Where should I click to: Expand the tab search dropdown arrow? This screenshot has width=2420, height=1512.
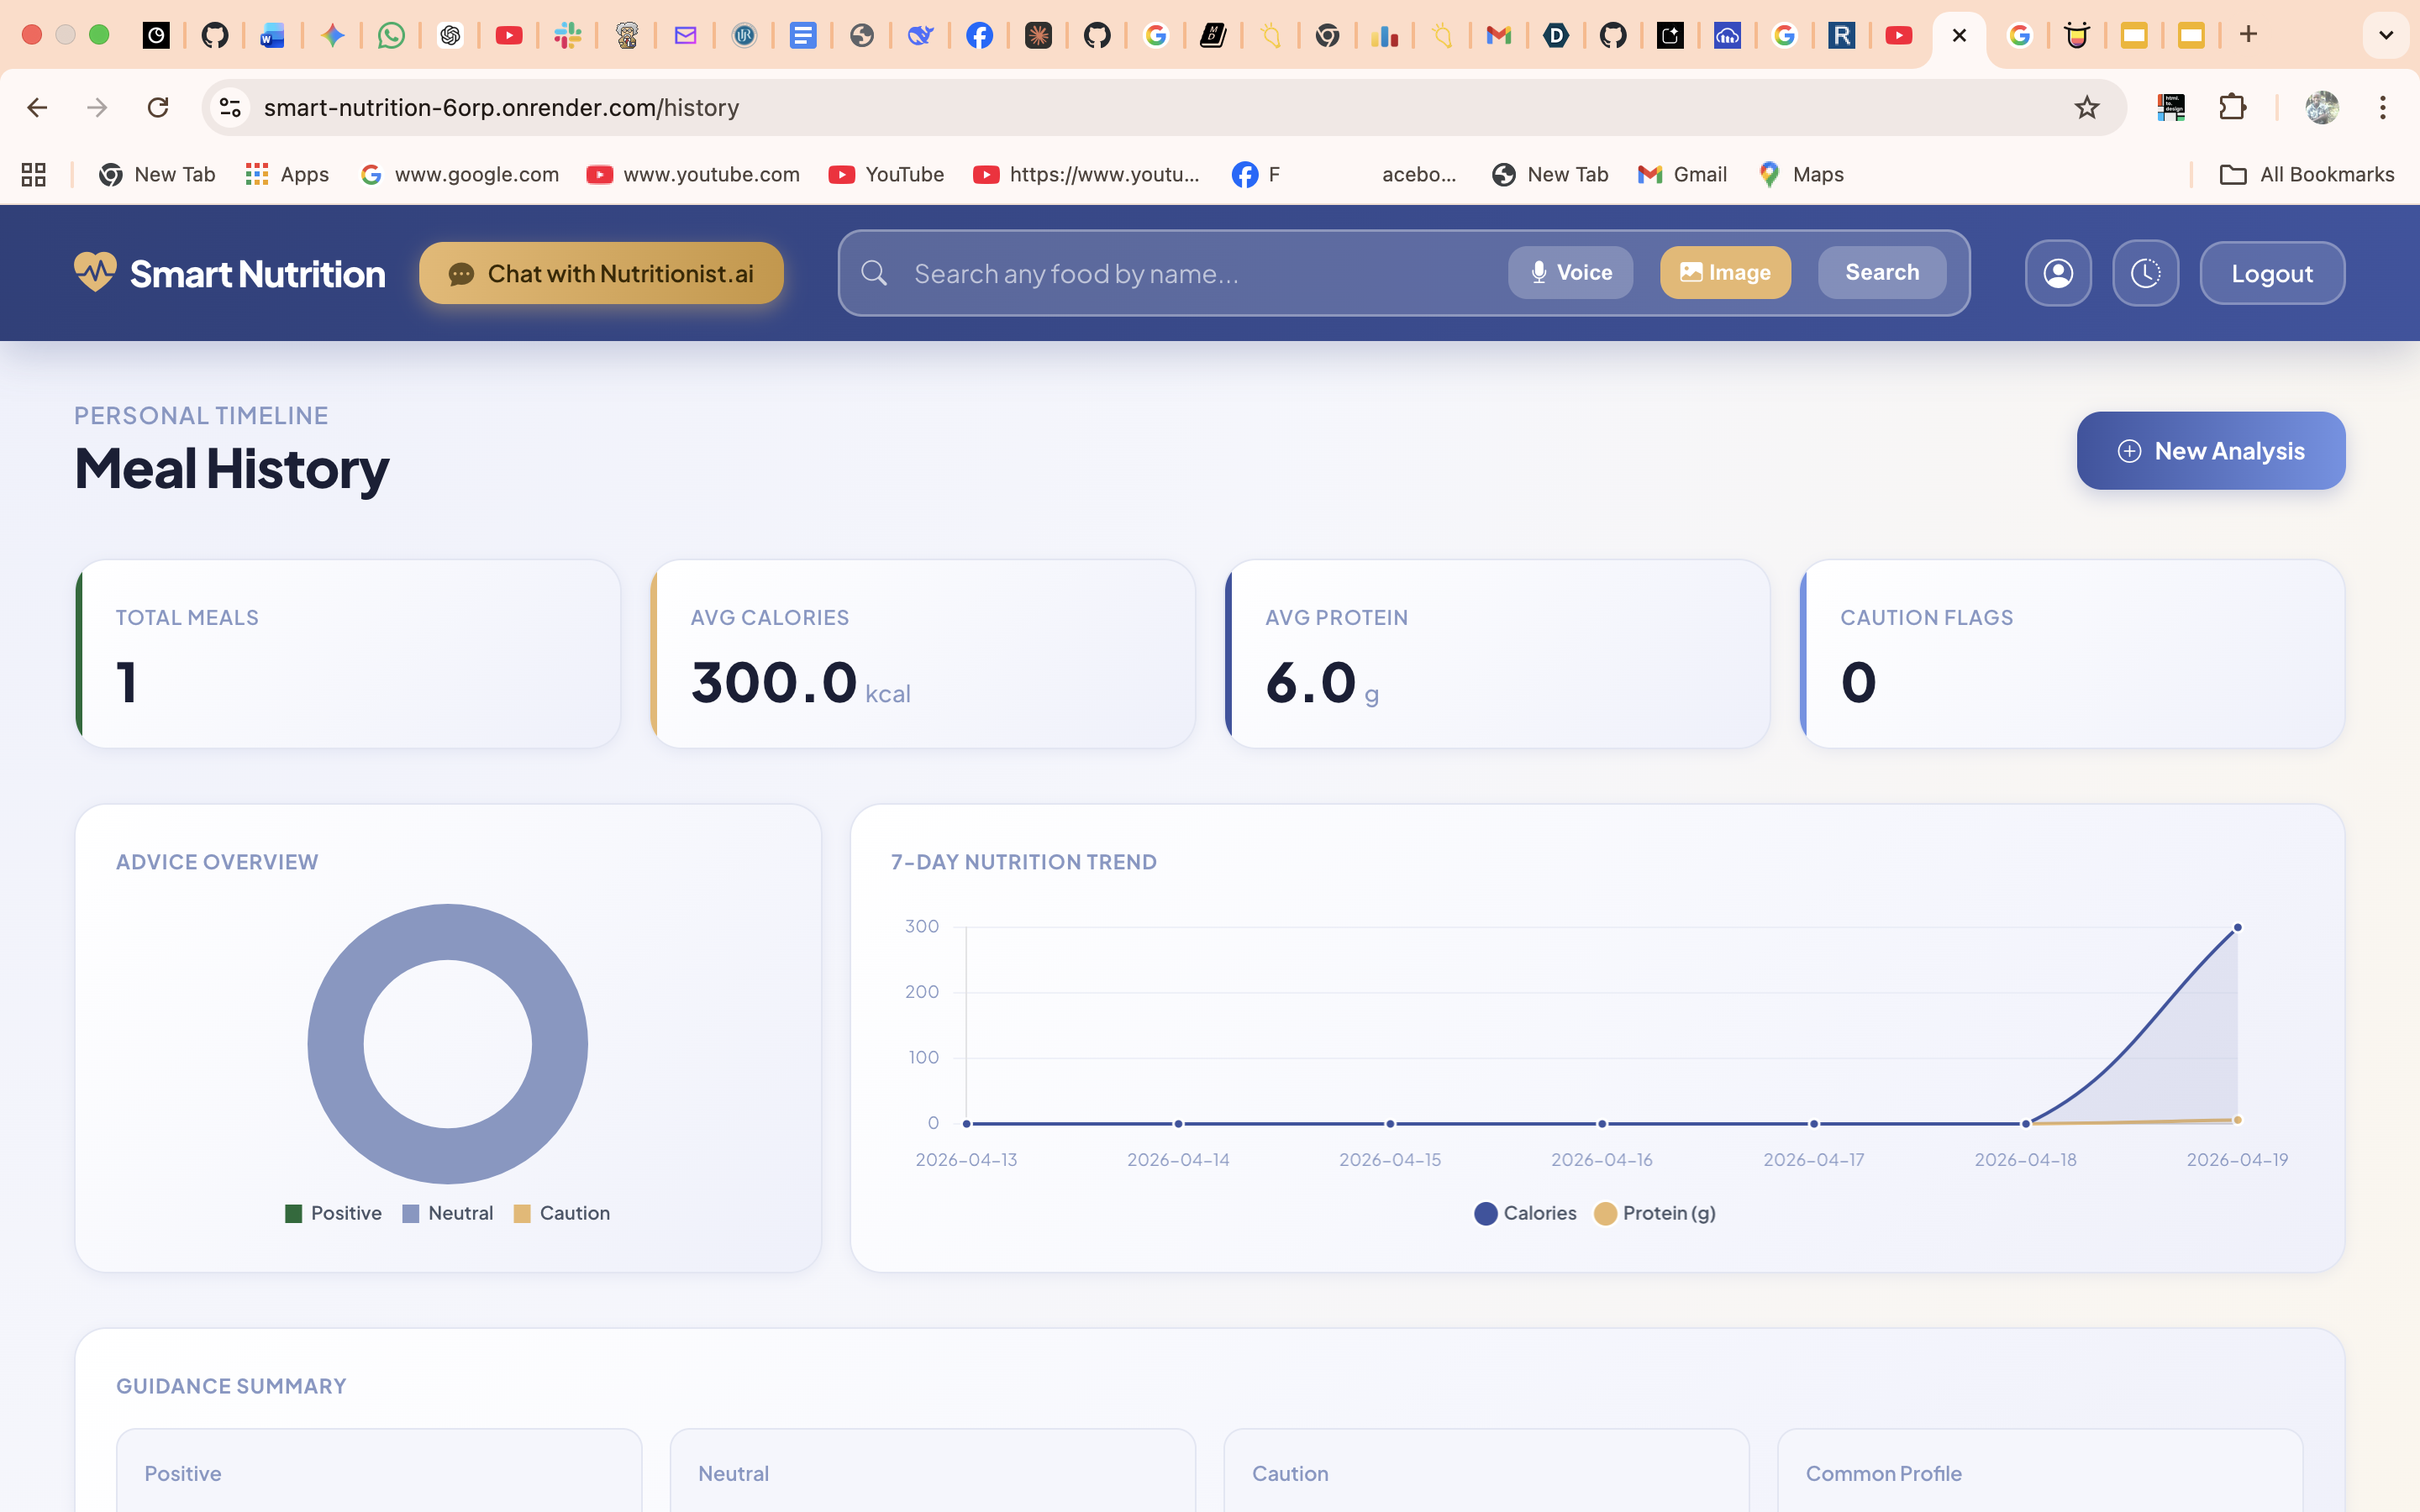pos(2386,35)
